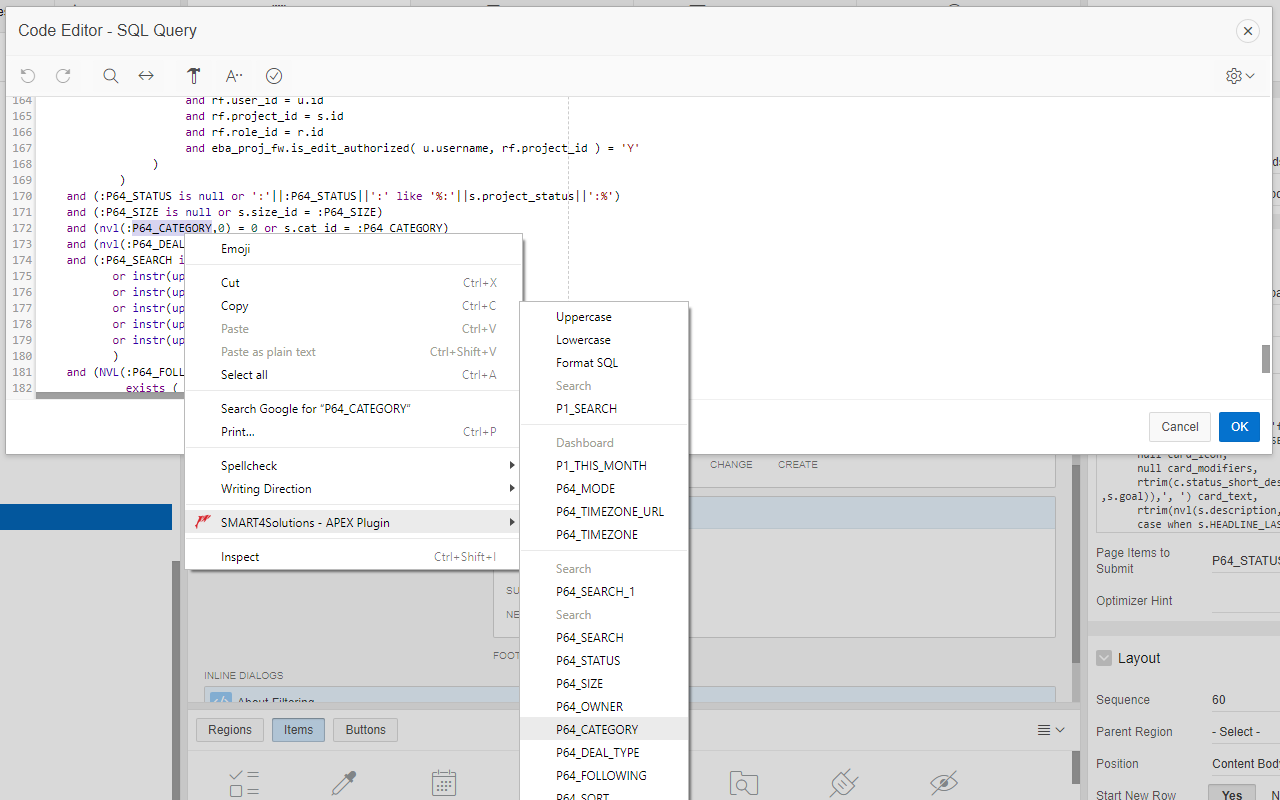Open Query Builder hammer icon
1280x800 pixels.
(x=194, y=76)
